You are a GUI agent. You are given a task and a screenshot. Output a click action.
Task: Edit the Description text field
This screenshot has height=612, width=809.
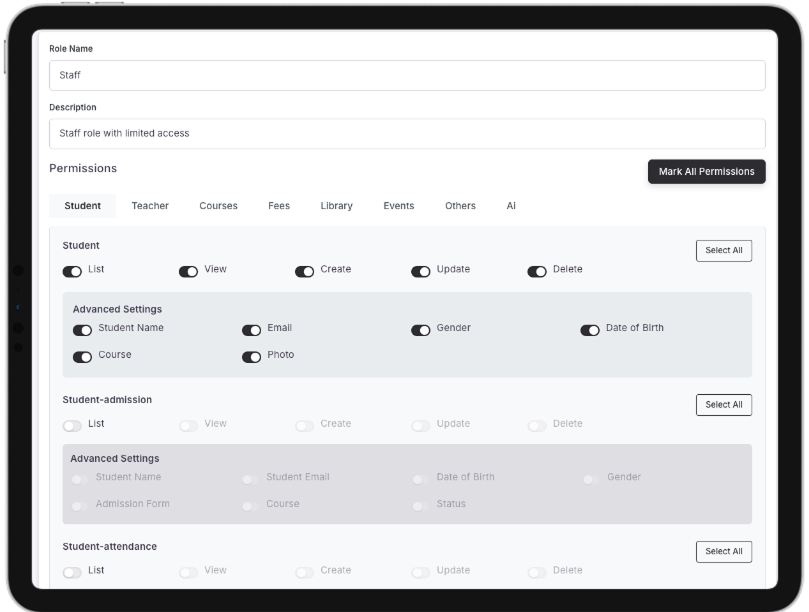[x=404, y=133]
